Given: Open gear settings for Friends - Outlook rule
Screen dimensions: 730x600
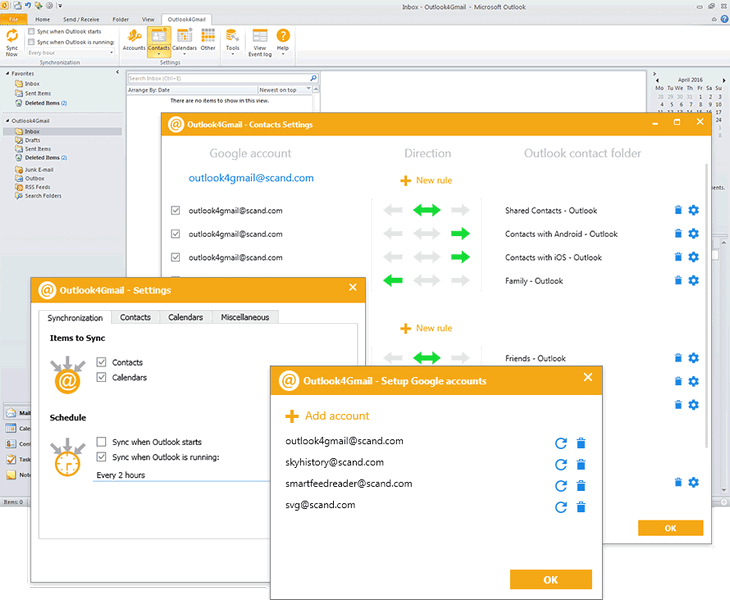Looking at the screenshot, I should (x=693, y=358).
